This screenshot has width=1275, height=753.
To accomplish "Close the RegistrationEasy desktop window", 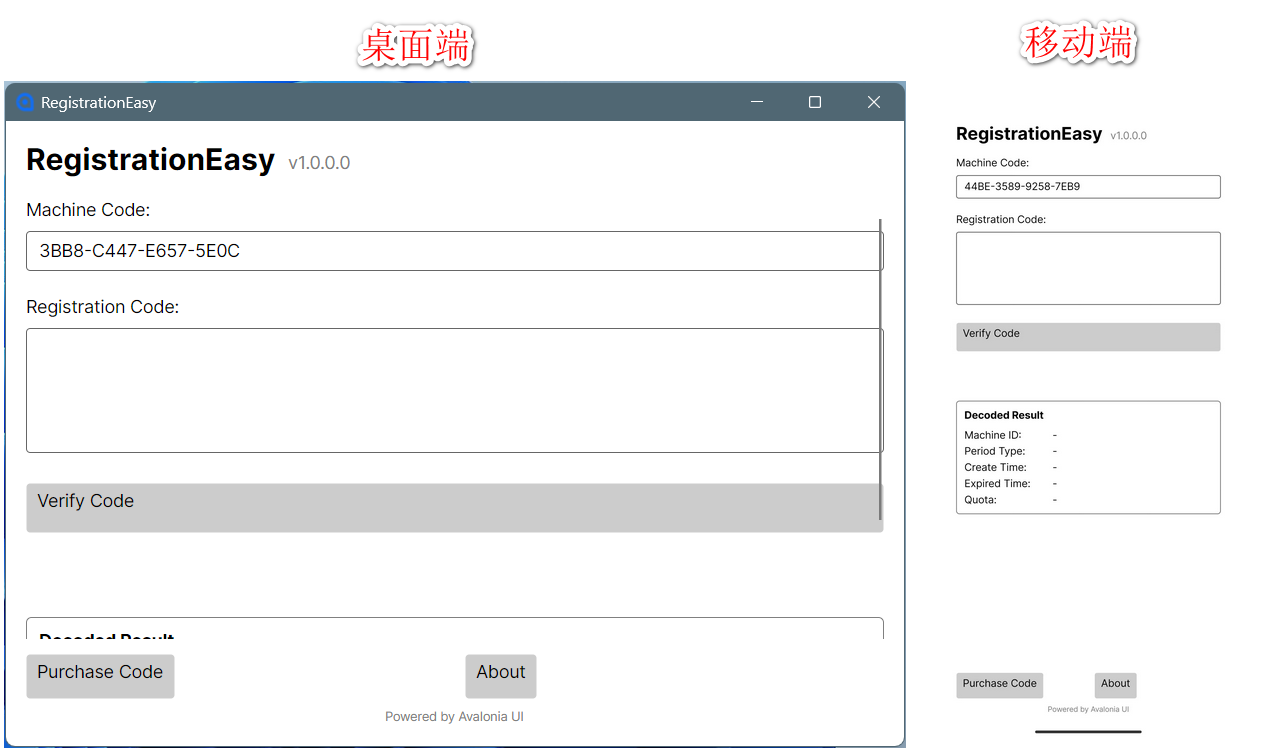I will tap(873, 102).
